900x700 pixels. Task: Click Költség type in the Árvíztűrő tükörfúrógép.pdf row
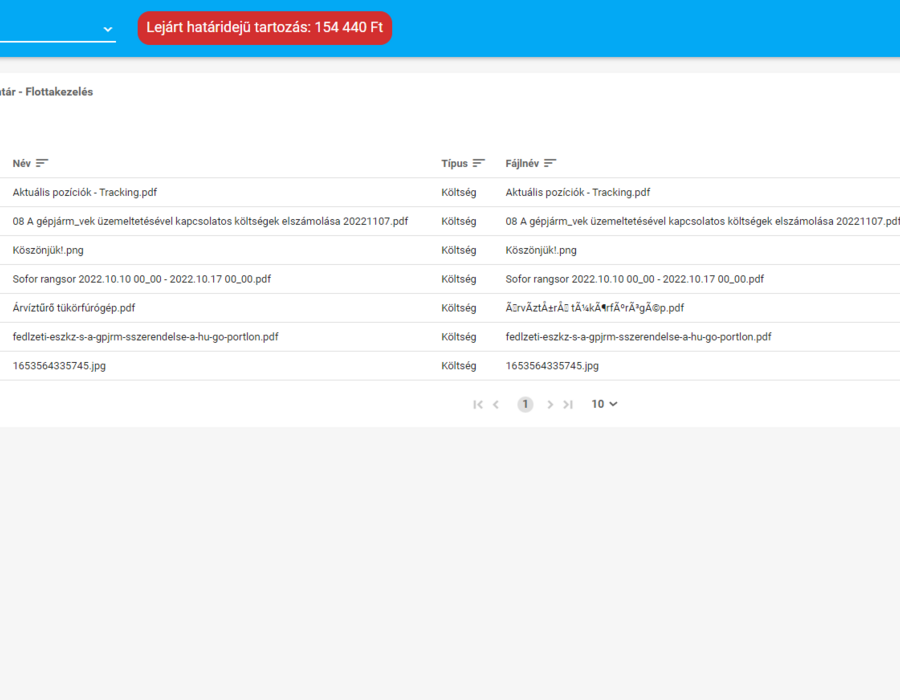coord(459,308)
